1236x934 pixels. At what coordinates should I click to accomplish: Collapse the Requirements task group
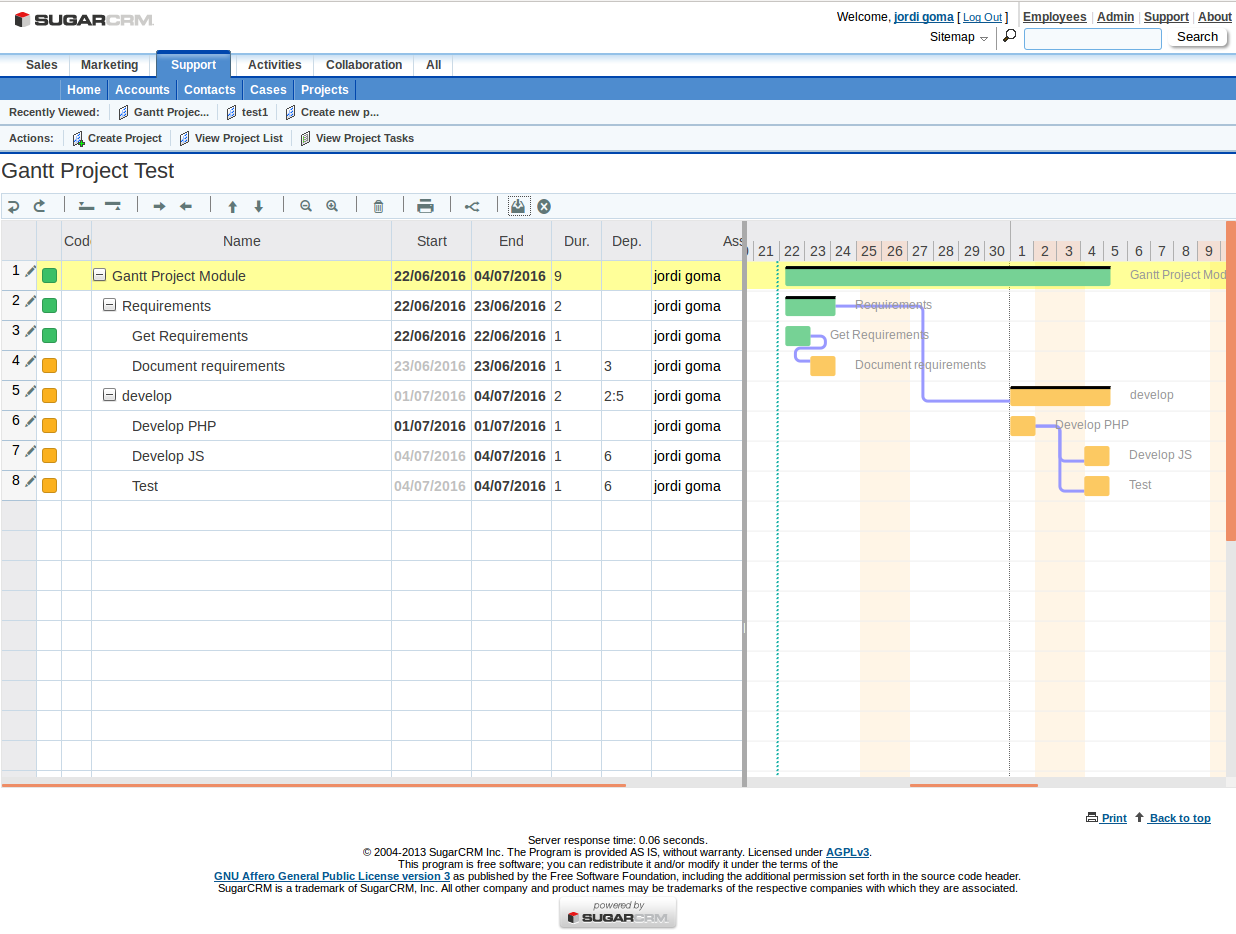(110, 306)
